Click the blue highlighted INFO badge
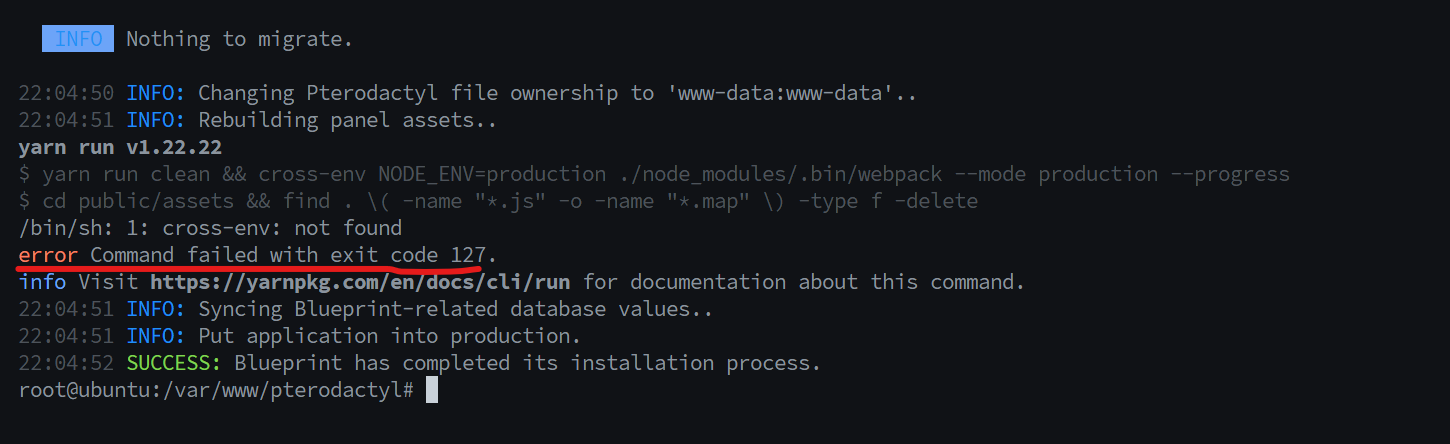 (78, 39)
